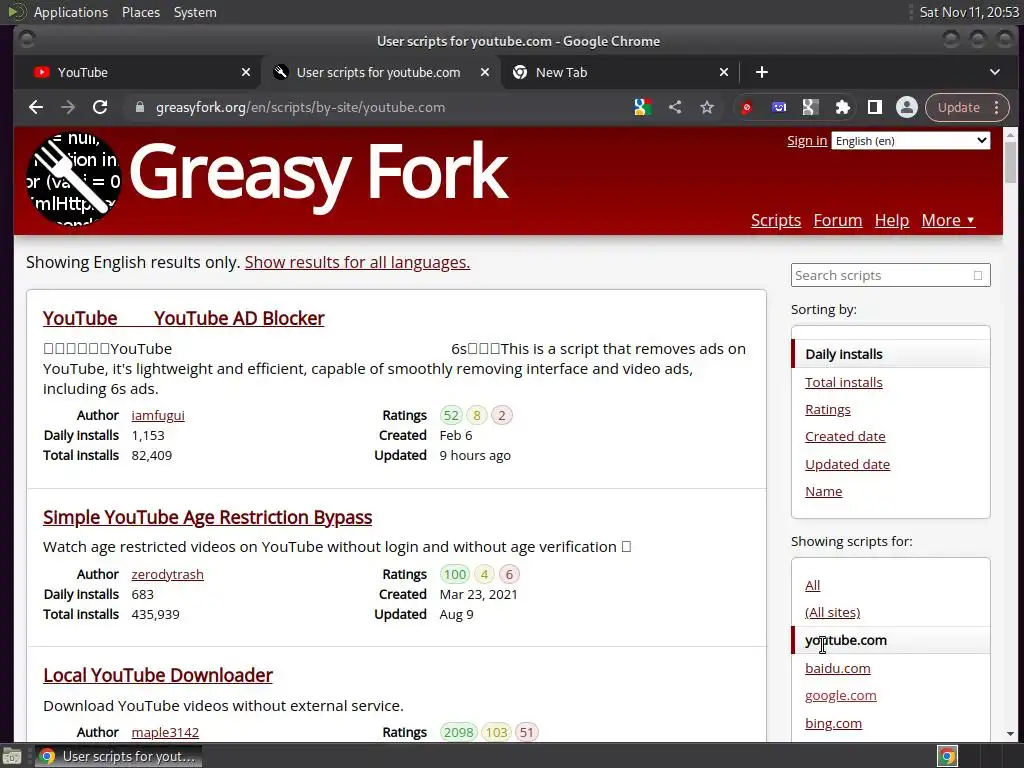Switch to the YouTube tab
The width and height of the screenshot is (1024, 768).
tap(137, 72)
